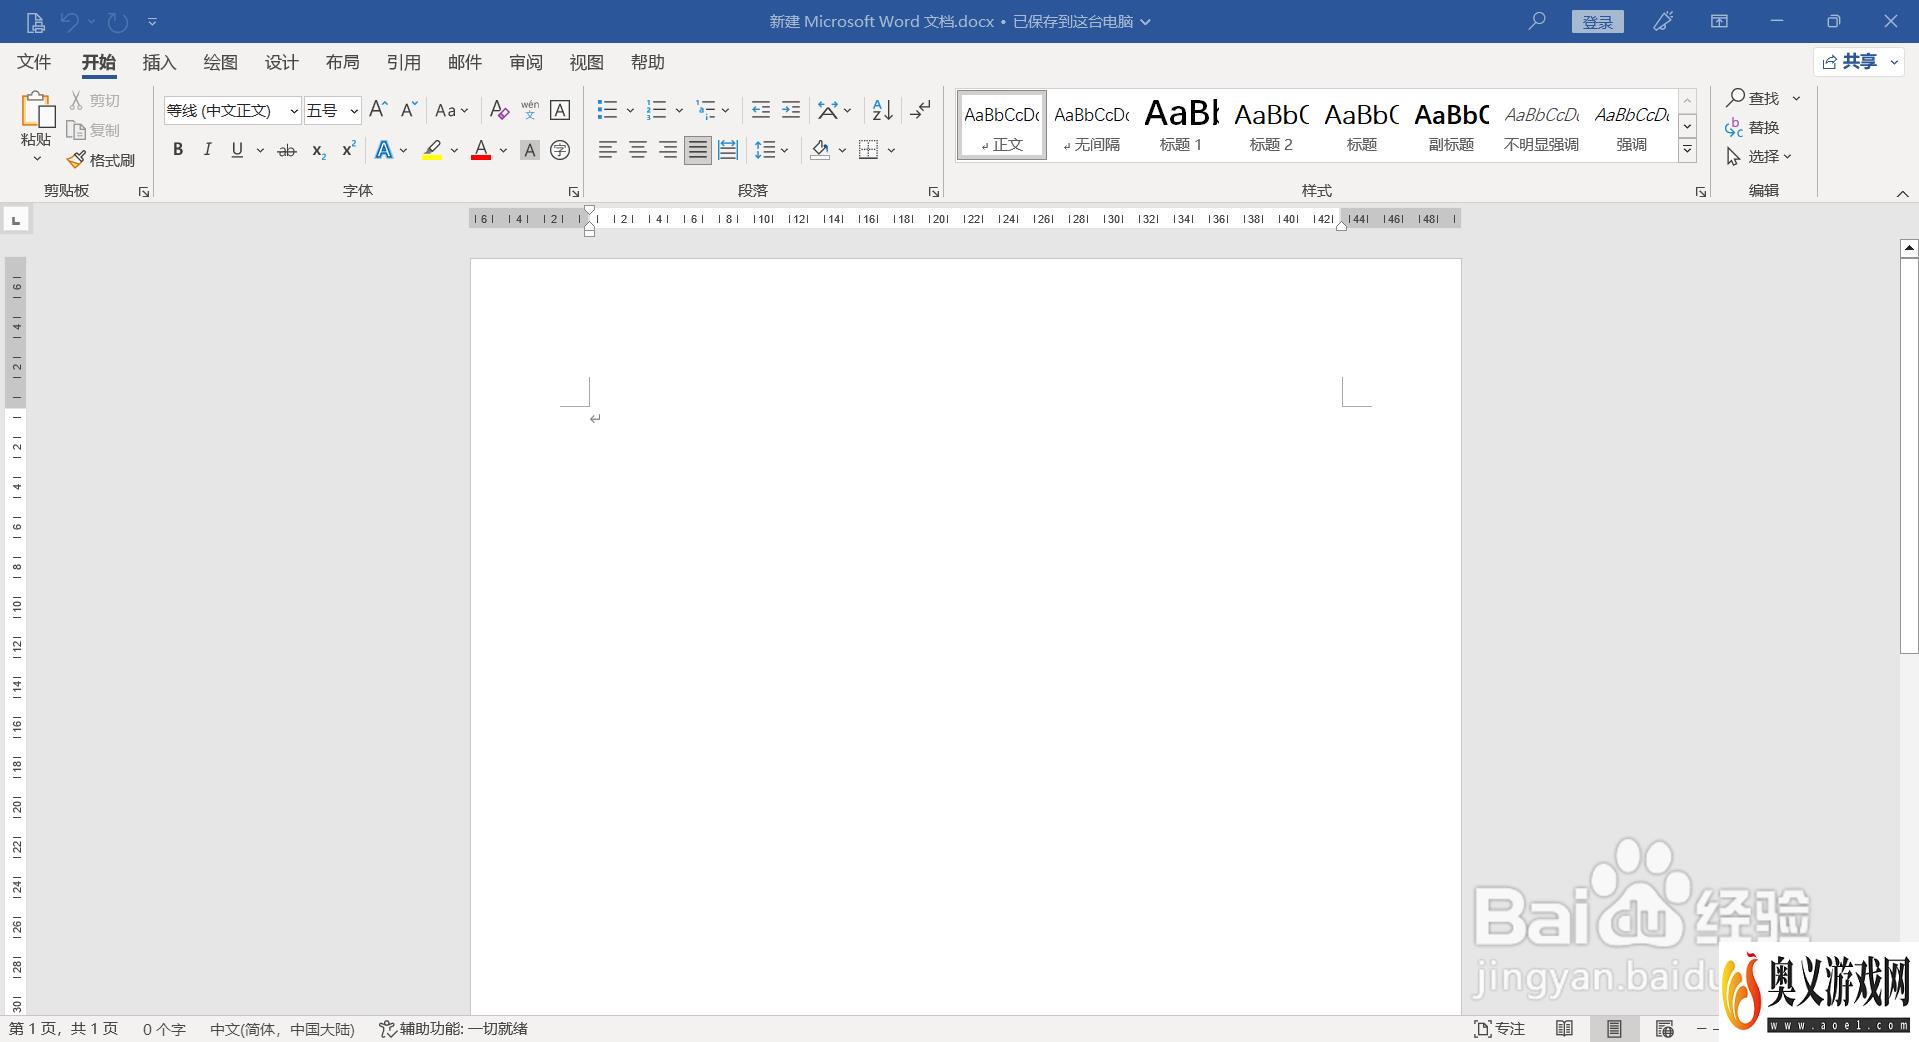This screenshot has height=1042, width=1919.
Task: Undo the last action
Action: pos(69,21)
